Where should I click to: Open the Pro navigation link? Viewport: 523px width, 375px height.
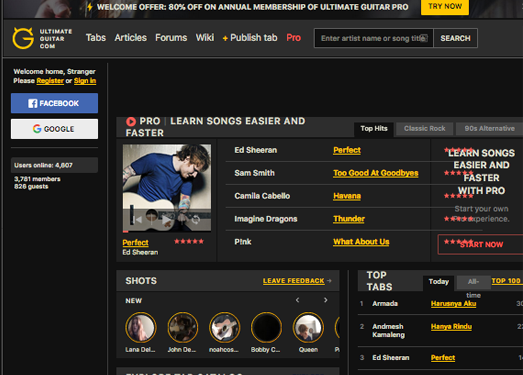[294, 38]
